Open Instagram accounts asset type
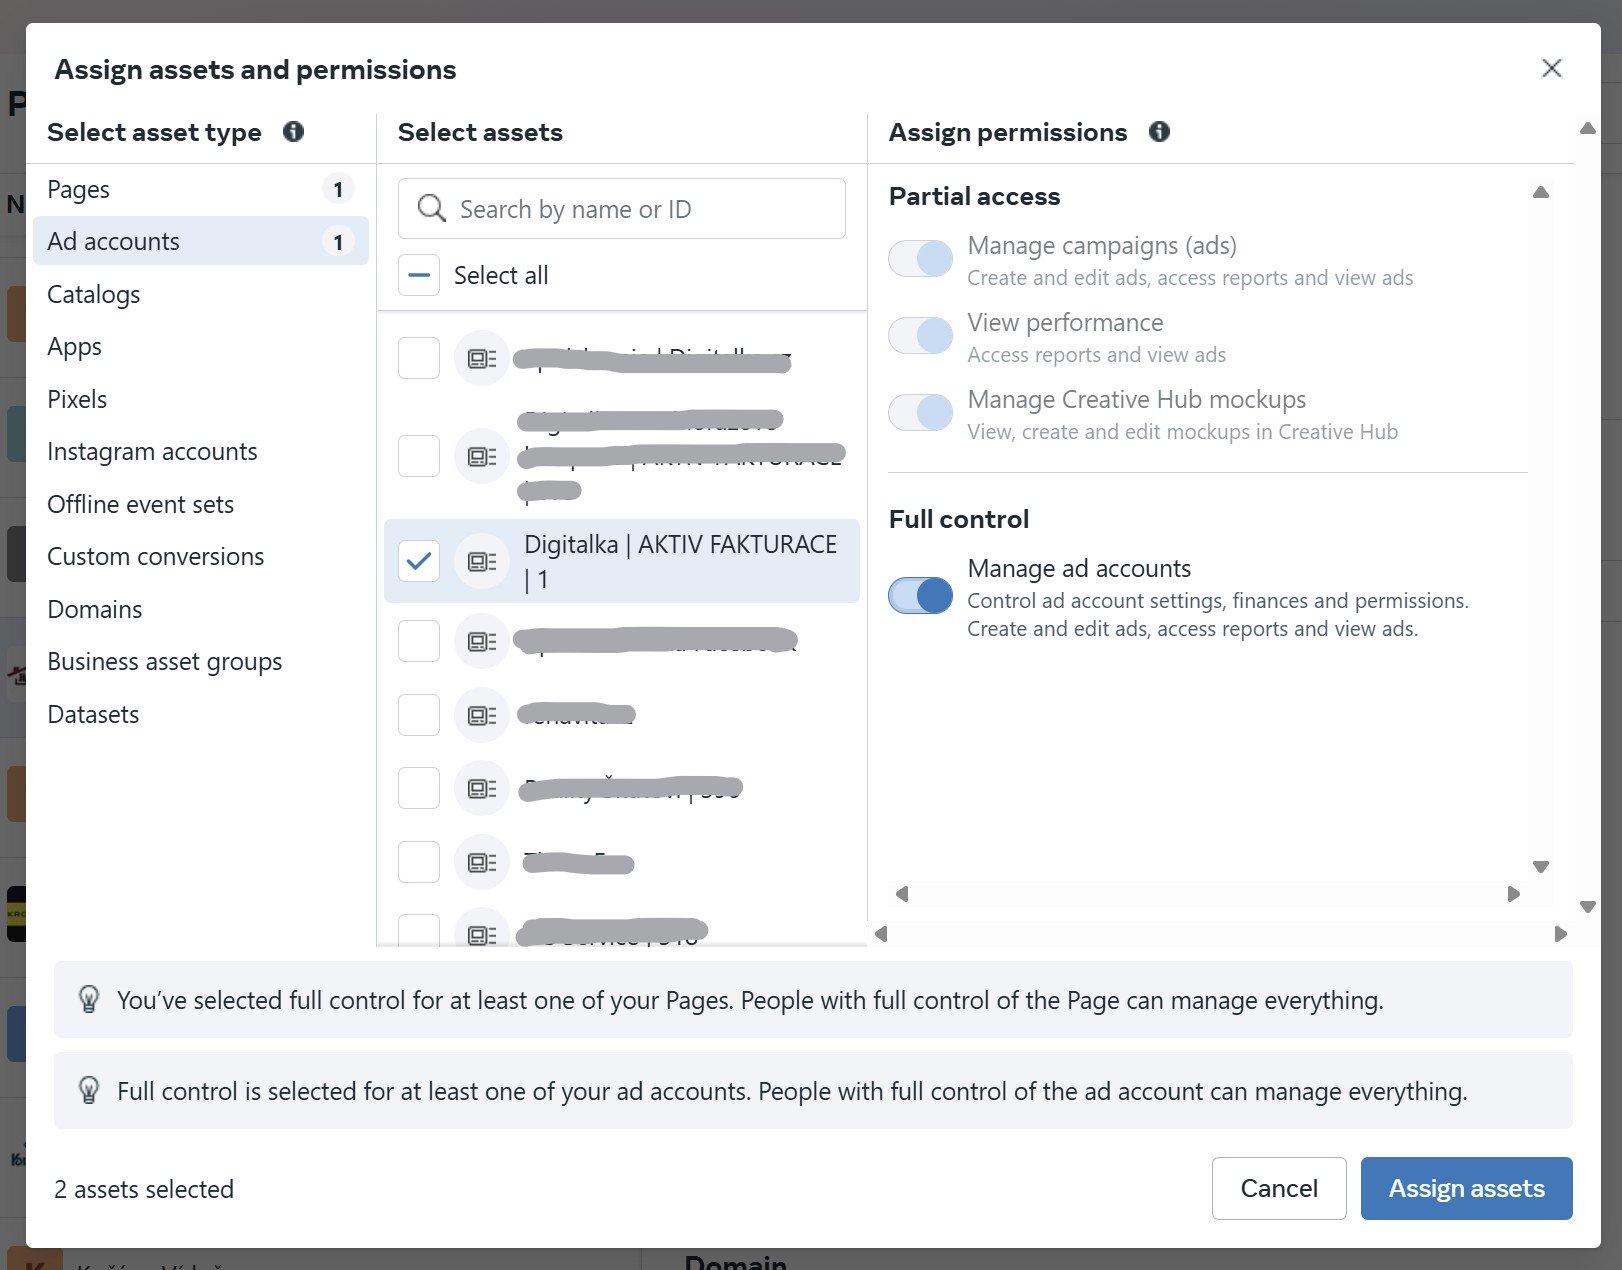This screenshot has height=1270, width=1622. [152, 452]
